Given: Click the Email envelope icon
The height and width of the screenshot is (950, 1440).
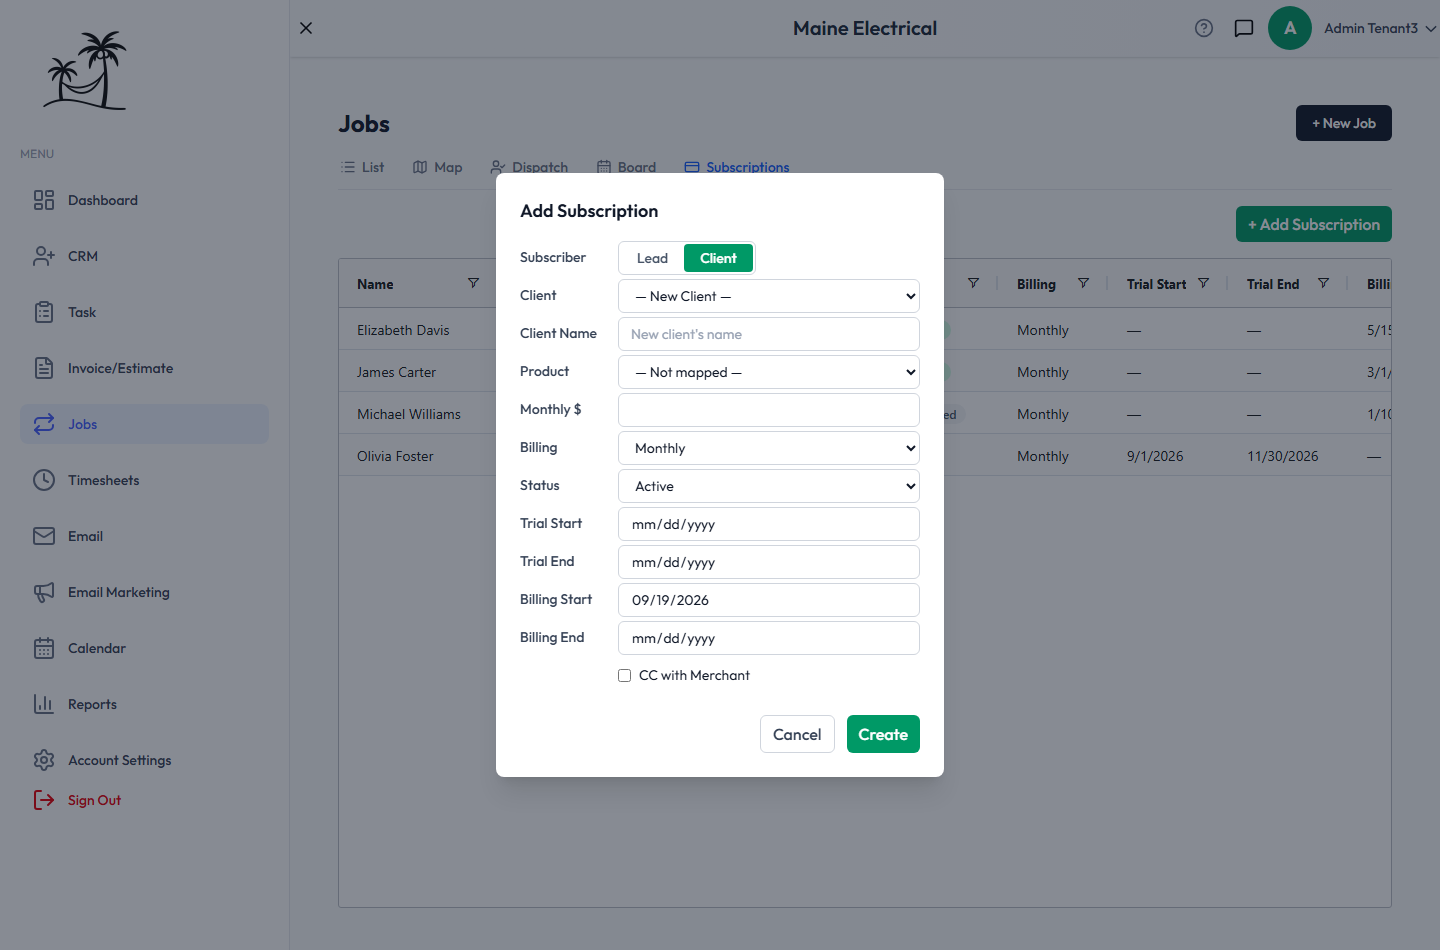Looking at the screenshot, I should coord(44,536).
